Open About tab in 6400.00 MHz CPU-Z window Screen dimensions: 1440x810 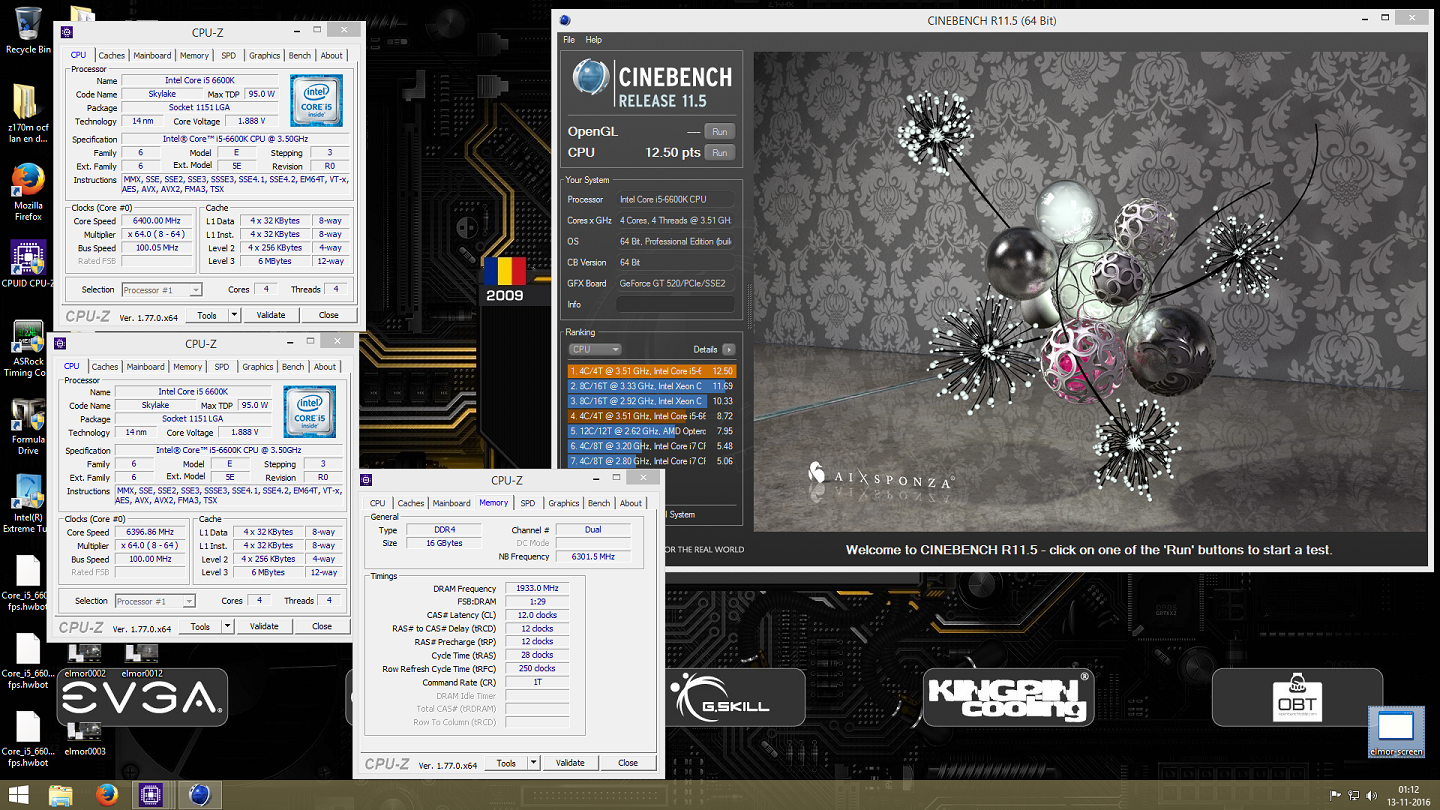tap(332, 56)
